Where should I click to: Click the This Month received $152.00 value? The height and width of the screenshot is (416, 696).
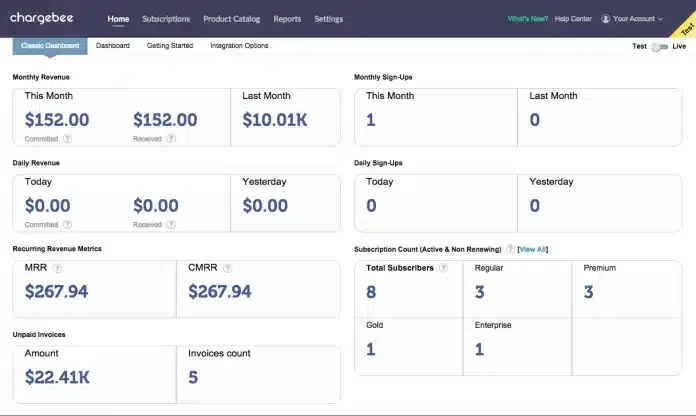(165, 119)
